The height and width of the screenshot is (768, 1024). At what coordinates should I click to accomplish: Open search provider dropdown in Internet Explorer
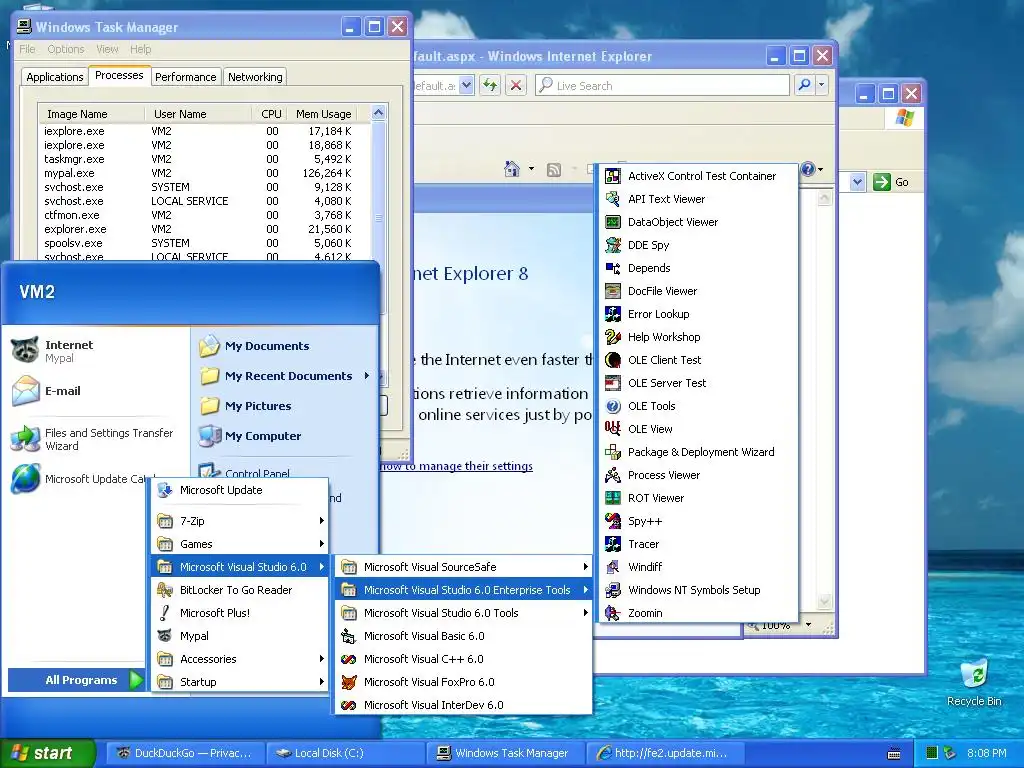tap(822, 85)
